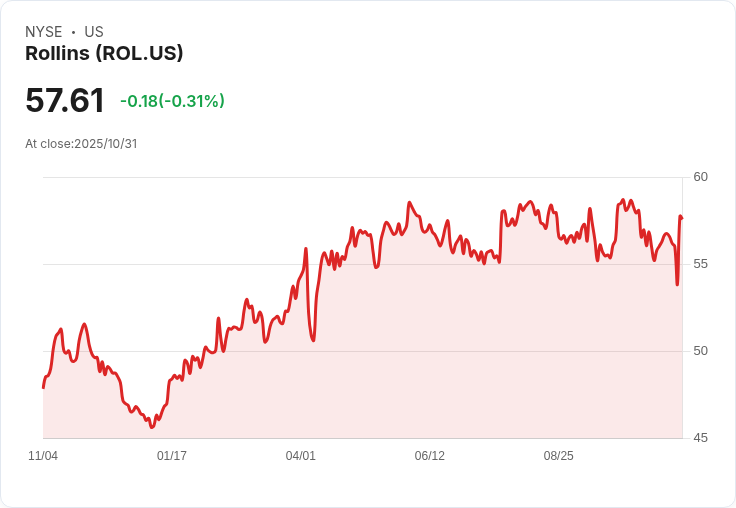The height and width of the screenshot is (508, 736).
Task: Select the 55 price axis label
Action: 700,264
